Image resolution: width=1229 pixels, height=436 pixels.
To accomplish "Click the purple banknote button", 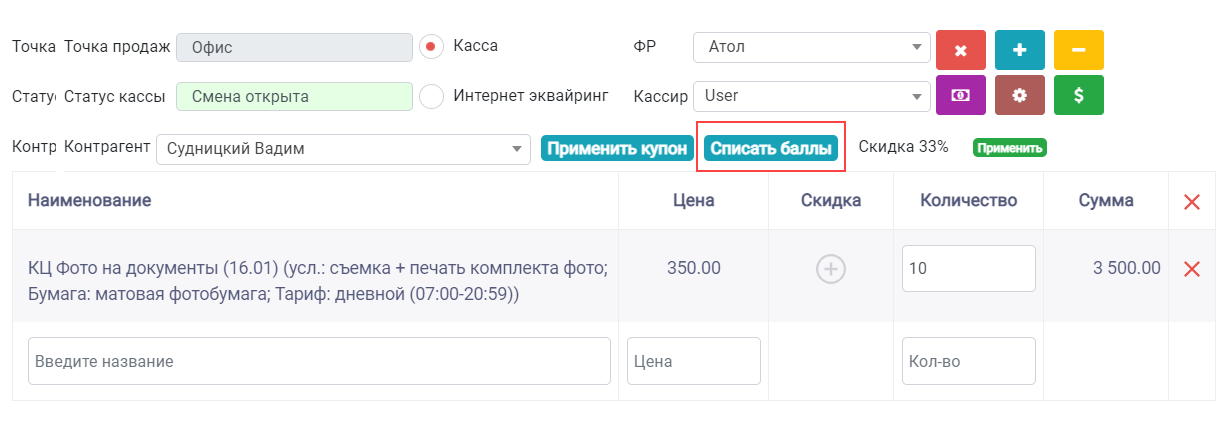I will click(961, 95).
